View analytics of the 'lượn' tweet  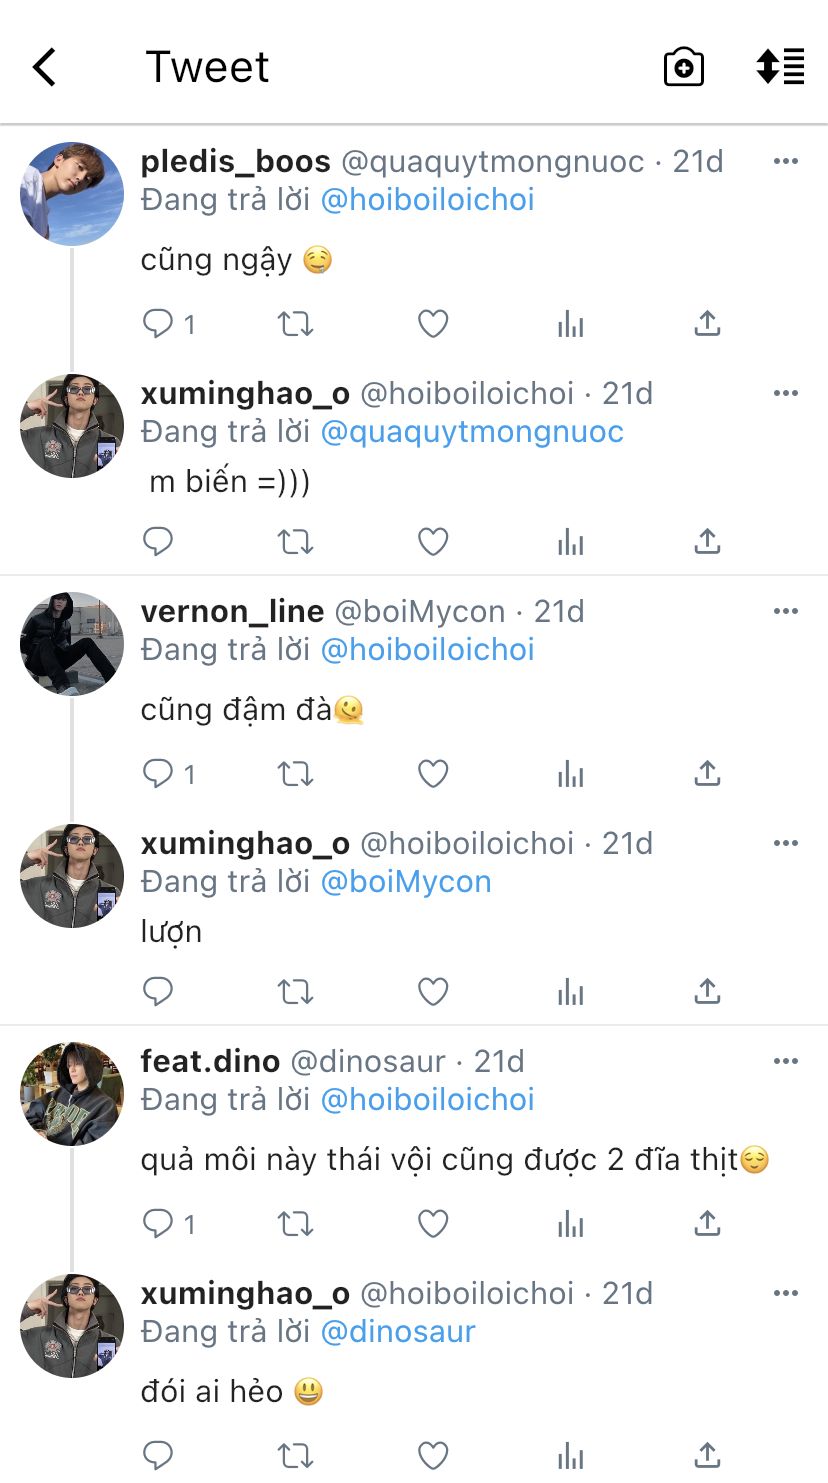[570, 991]
